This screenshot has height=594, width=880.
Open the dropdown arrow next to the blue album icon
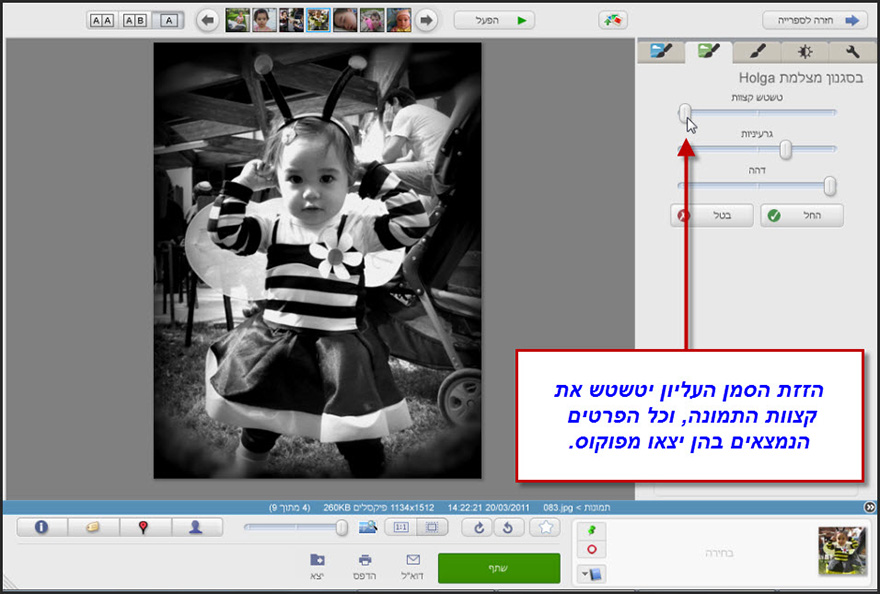(585, 574)
